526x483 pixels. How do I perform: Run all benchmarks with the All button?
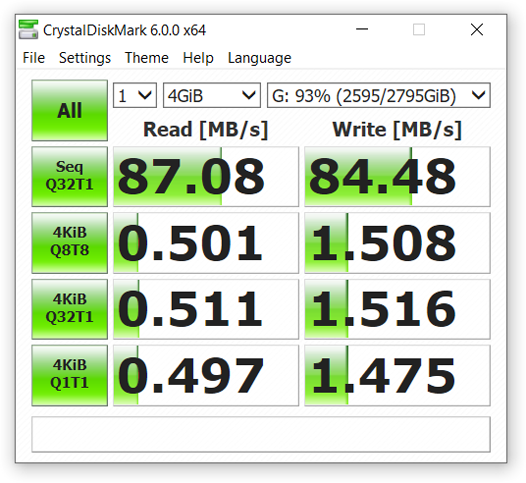(69, 110)
